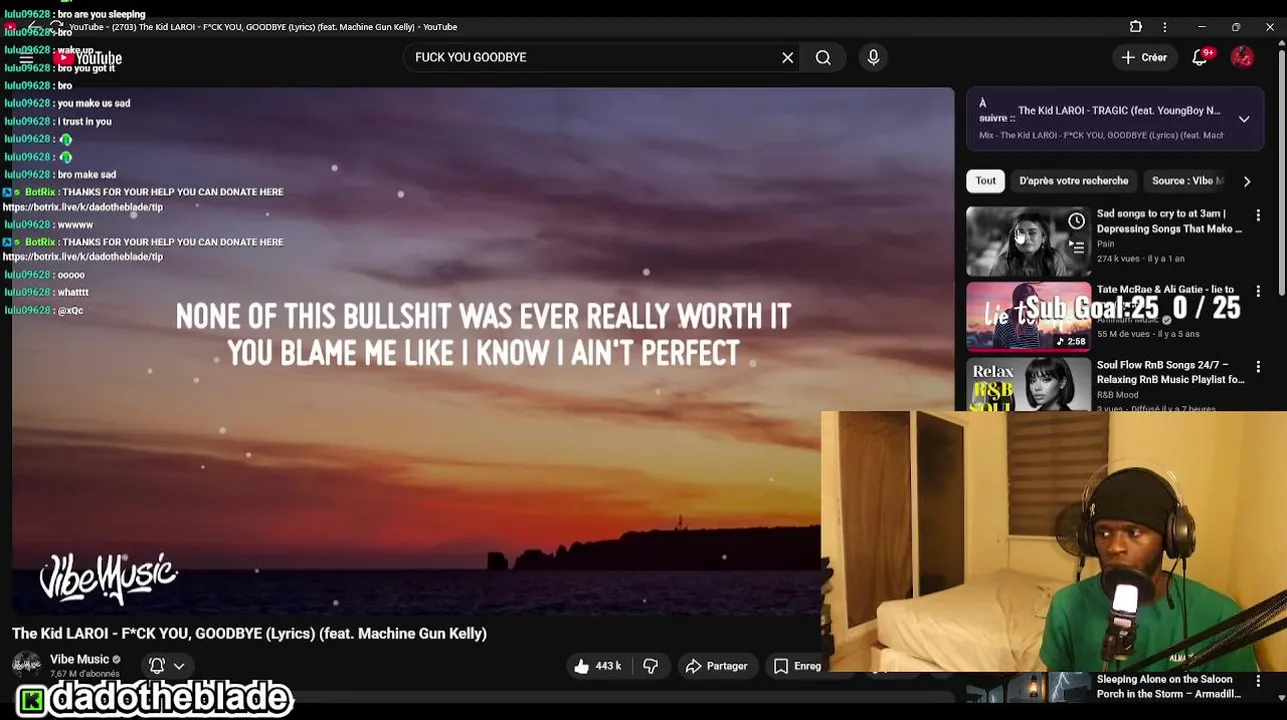
Task: Open the Soul Flow RnB Songs thumbnail
Action: pyautogui.click(x=1028, y=385)
